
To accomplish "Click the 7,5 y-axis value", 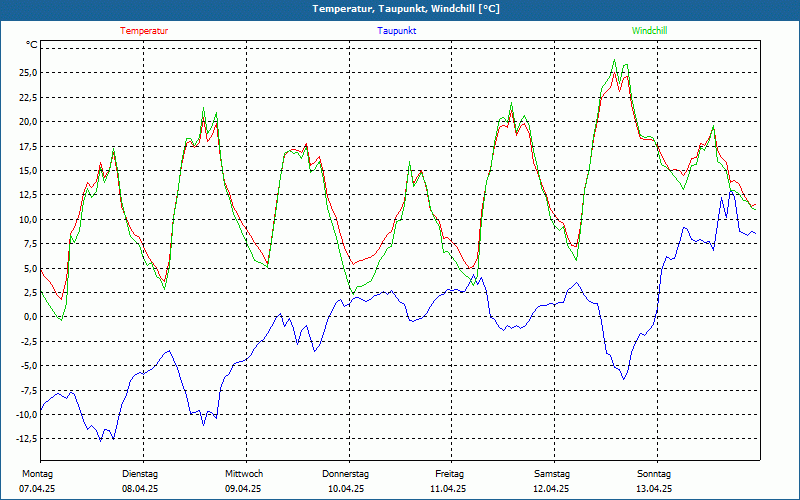I will point(29,243).
